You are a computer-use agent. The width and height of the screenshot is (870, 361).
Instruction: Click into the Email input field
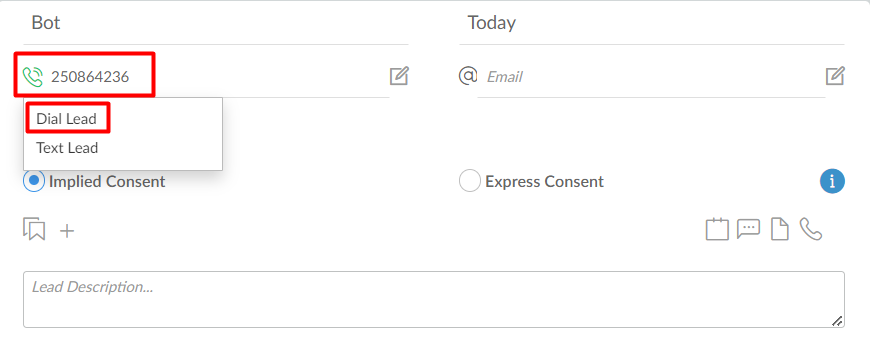pos(651,77)
